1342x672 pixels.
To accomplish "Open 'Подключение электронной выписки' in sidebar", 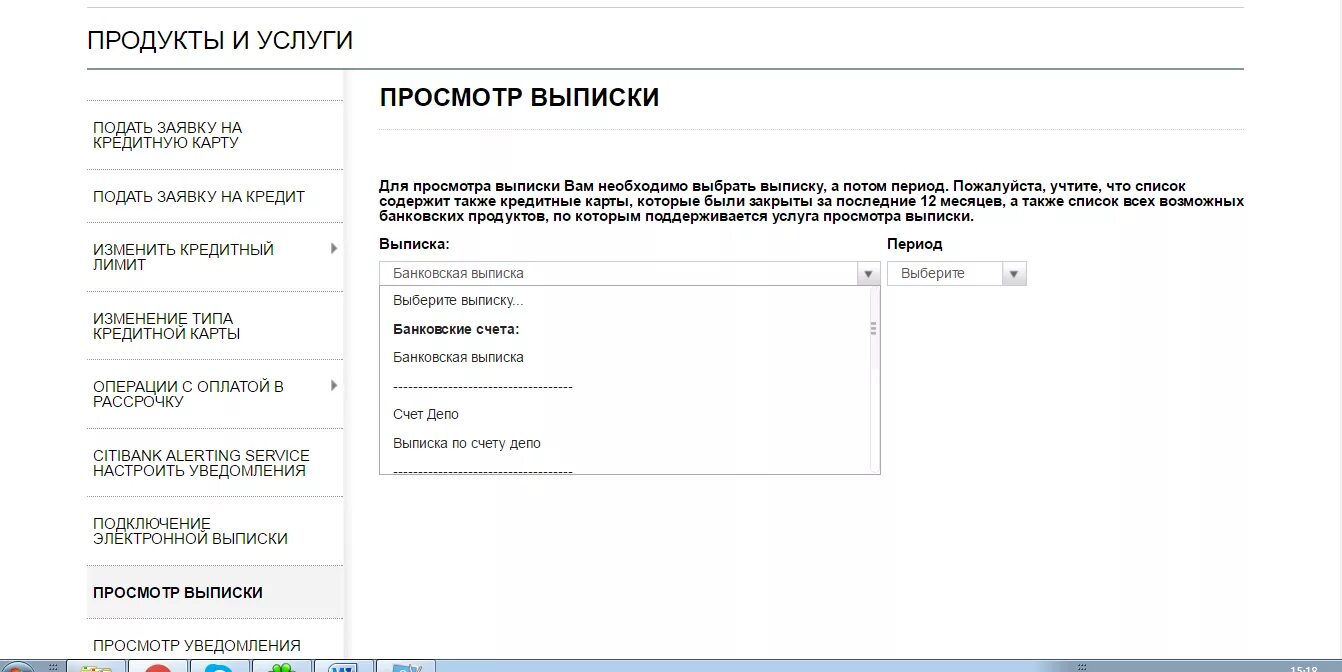I will point(190,531).
